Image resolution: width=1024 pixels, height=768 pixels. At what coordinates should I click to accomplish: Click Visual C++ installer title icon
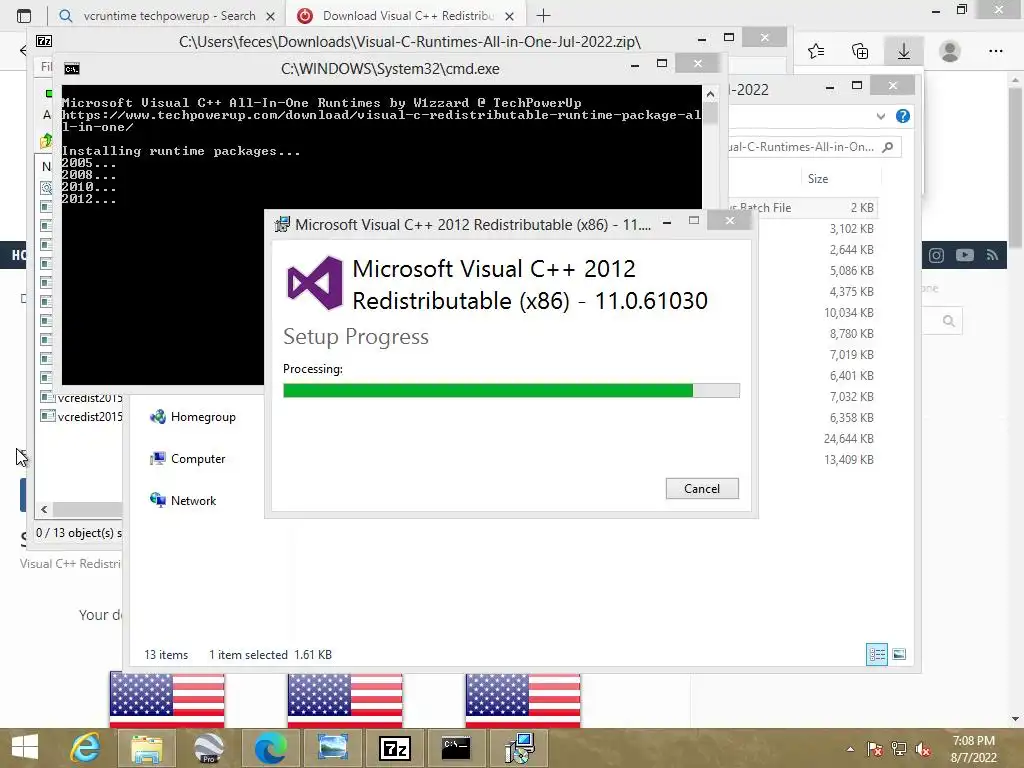[282, 224]
